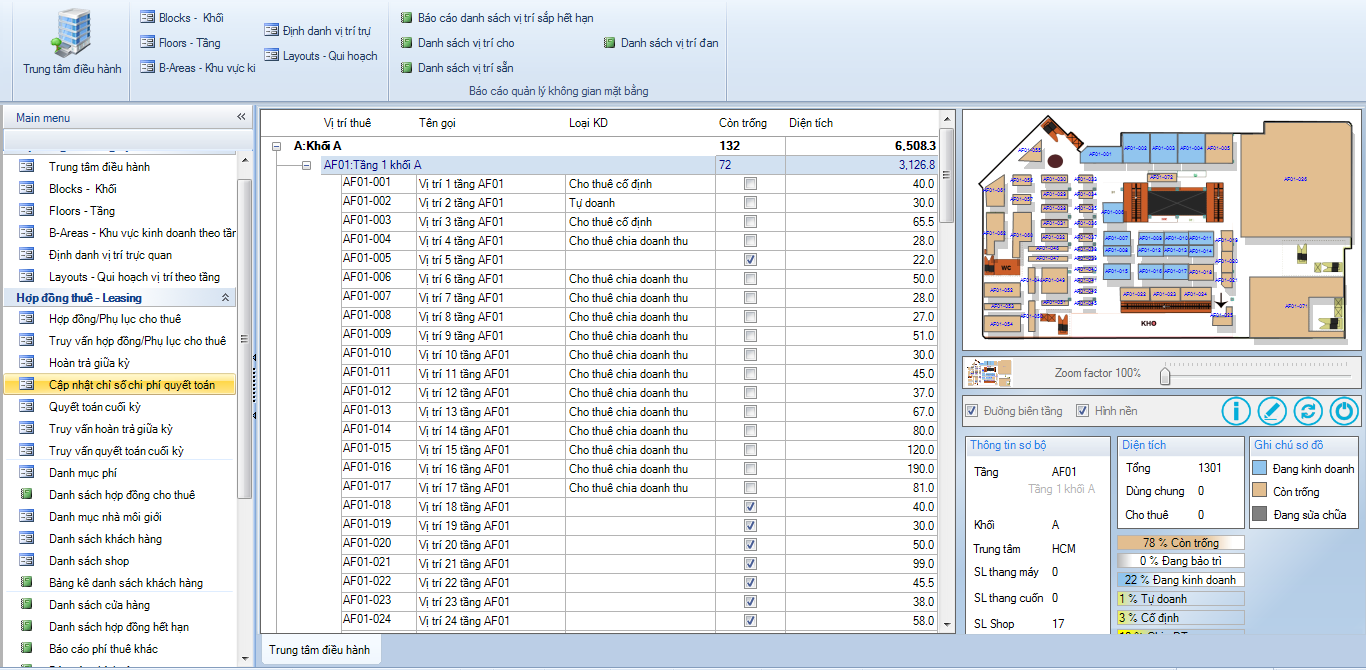
Task: Click the Blocks - Khối ribbon icon
Action: [182, 17]
